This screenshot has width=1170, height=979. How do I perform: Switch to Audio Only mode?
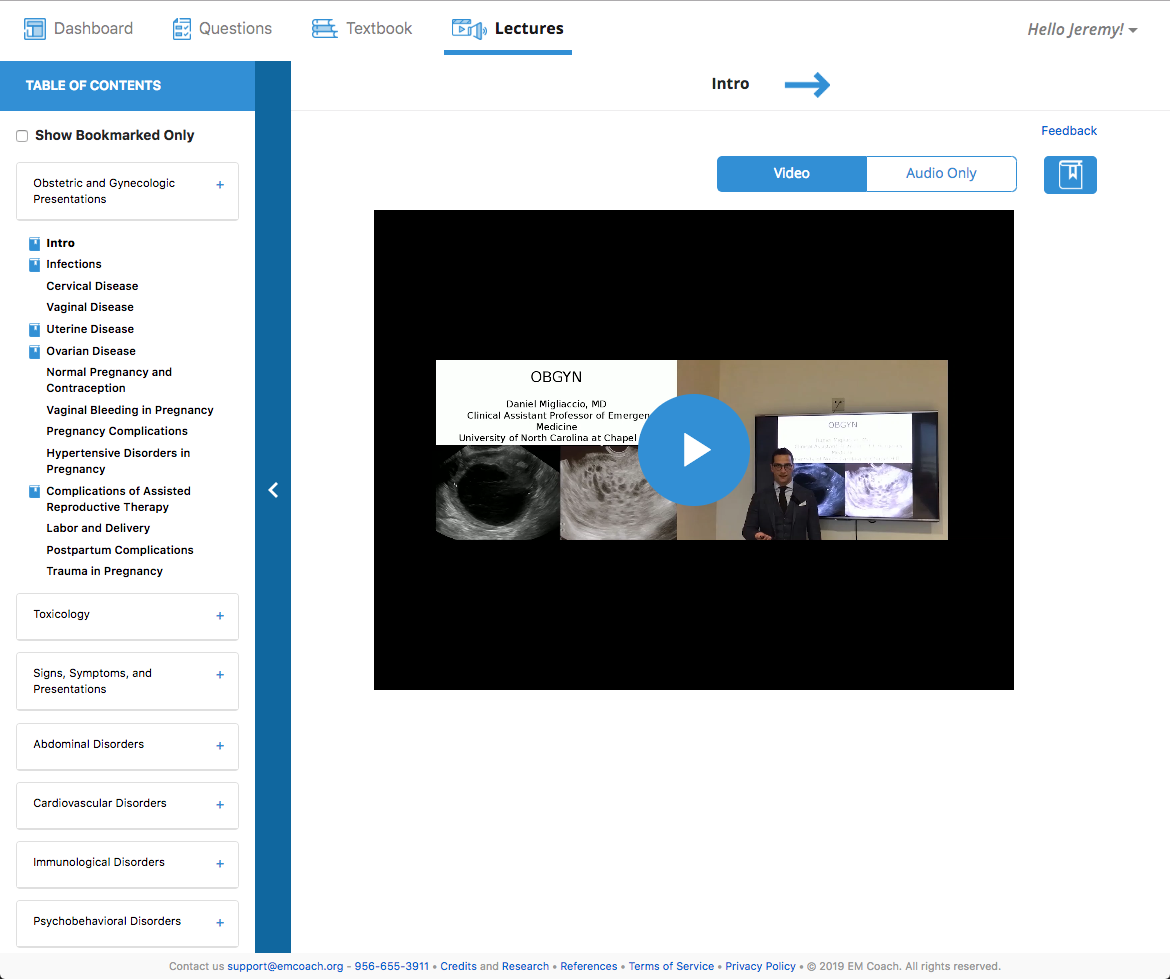(x=940, y=173)
